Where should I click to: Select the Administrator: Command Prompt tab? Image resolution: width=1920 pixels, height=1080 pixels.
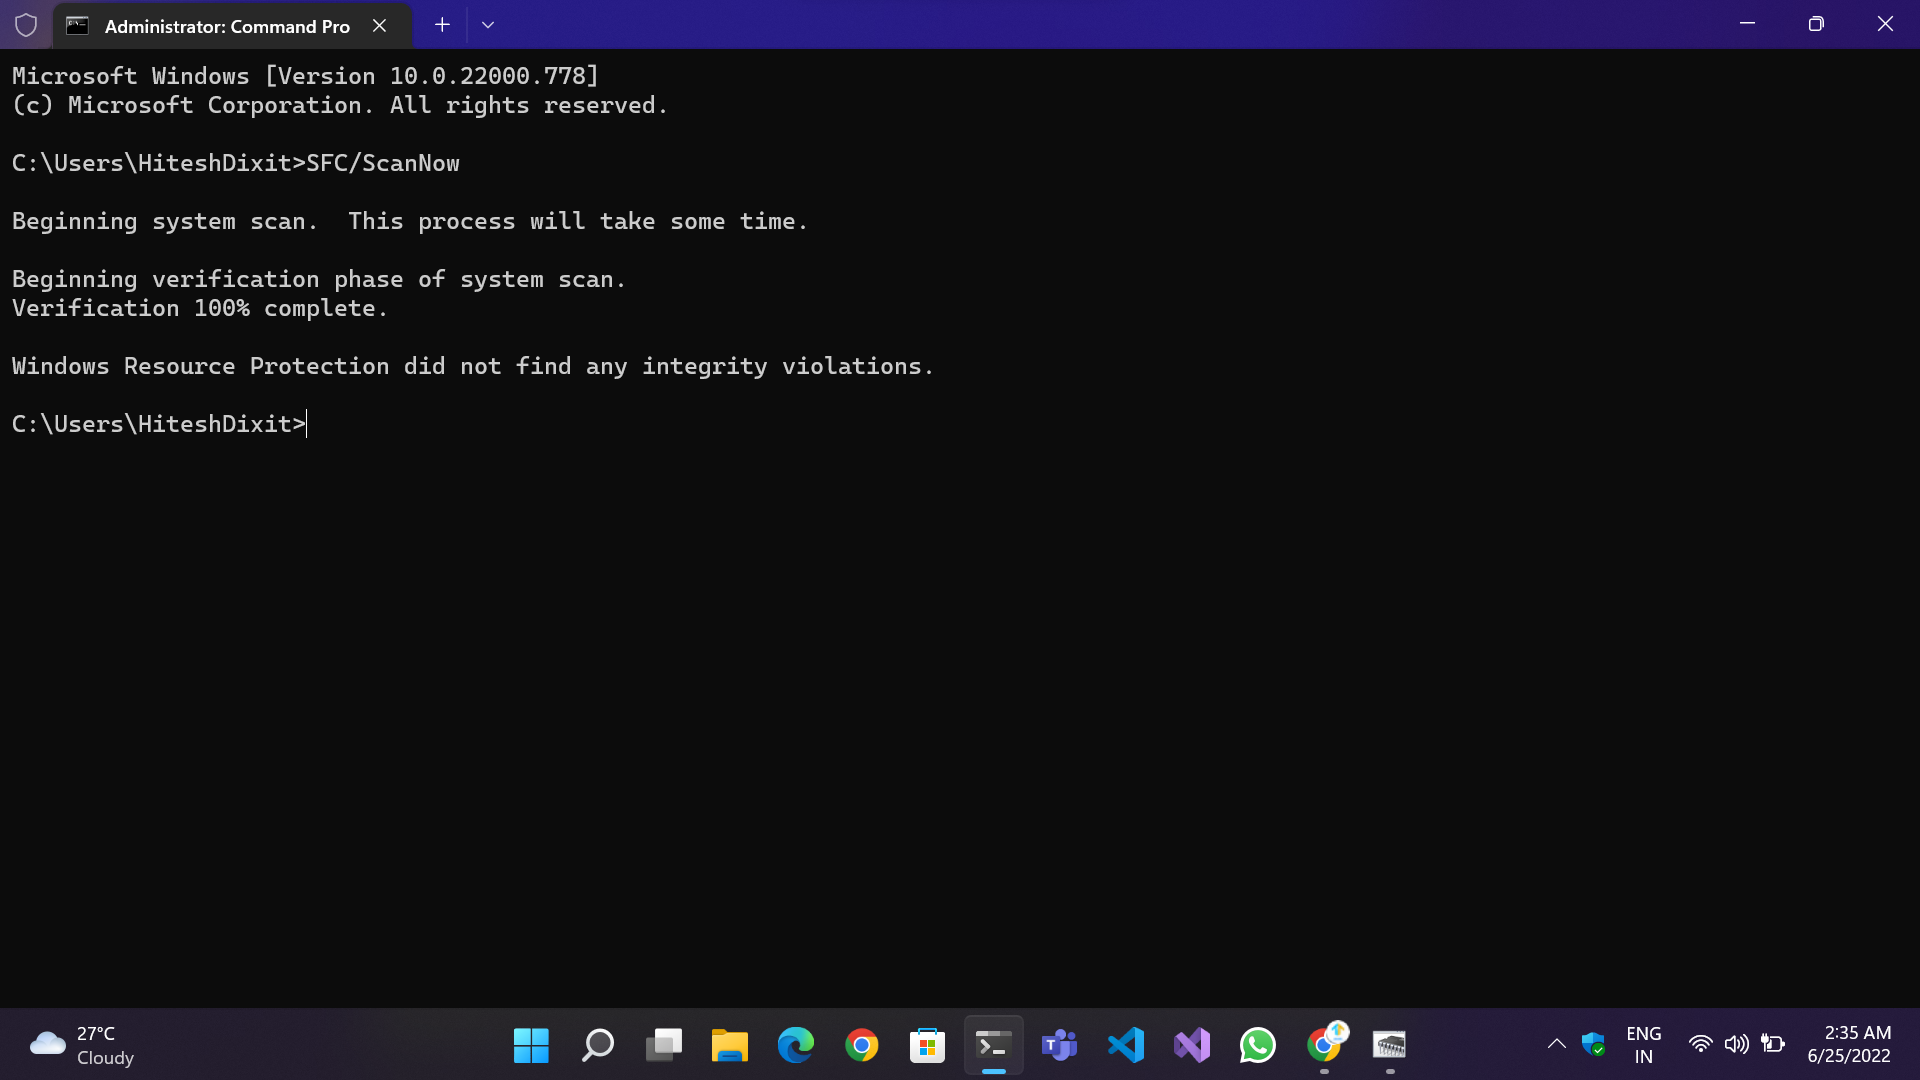(x=226, y=26)
